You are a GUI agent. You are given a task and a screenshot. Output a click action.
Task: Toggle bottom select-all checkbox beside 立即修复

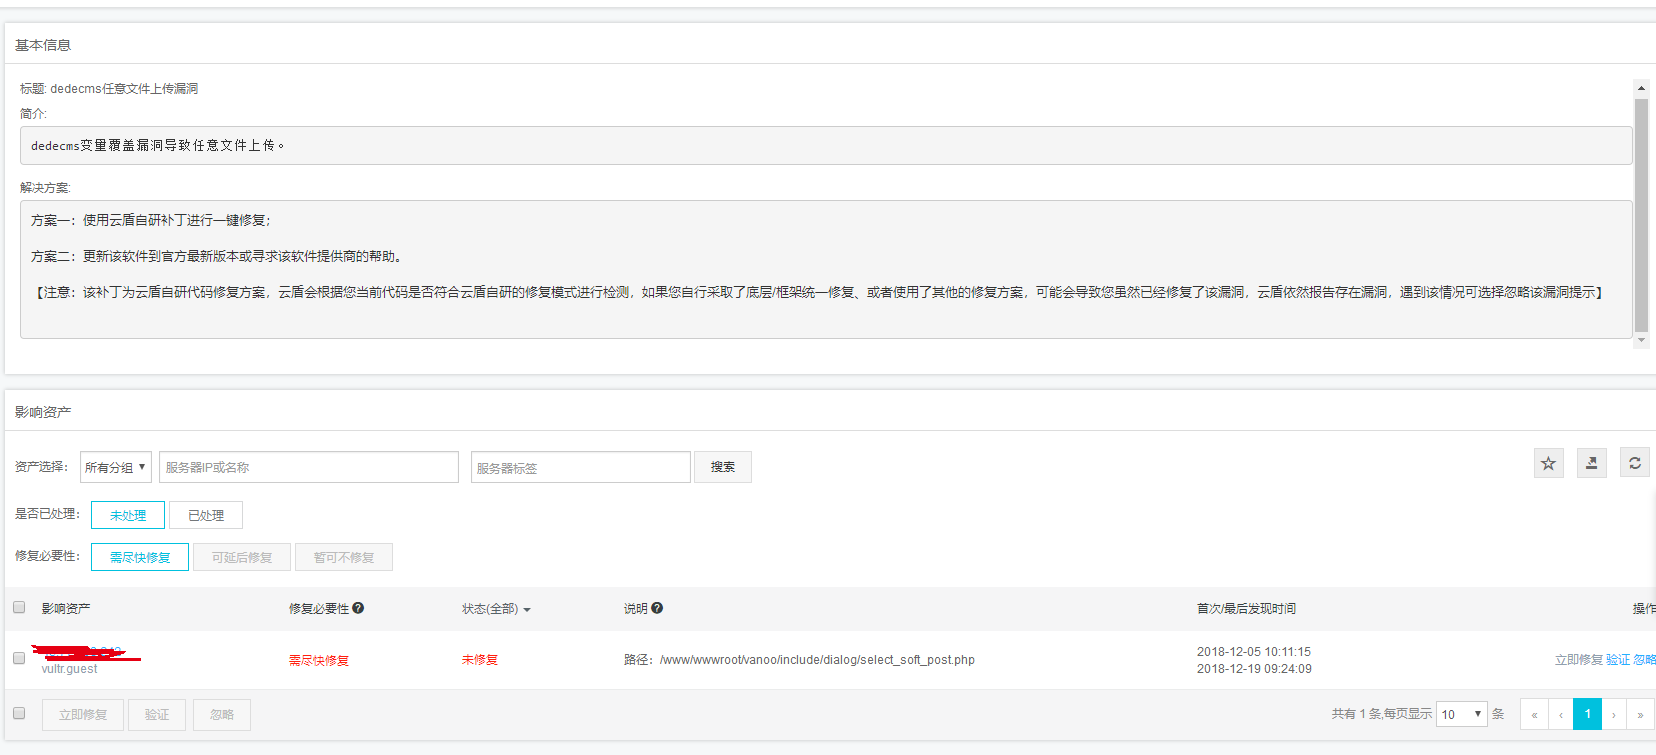coord(19,713)
